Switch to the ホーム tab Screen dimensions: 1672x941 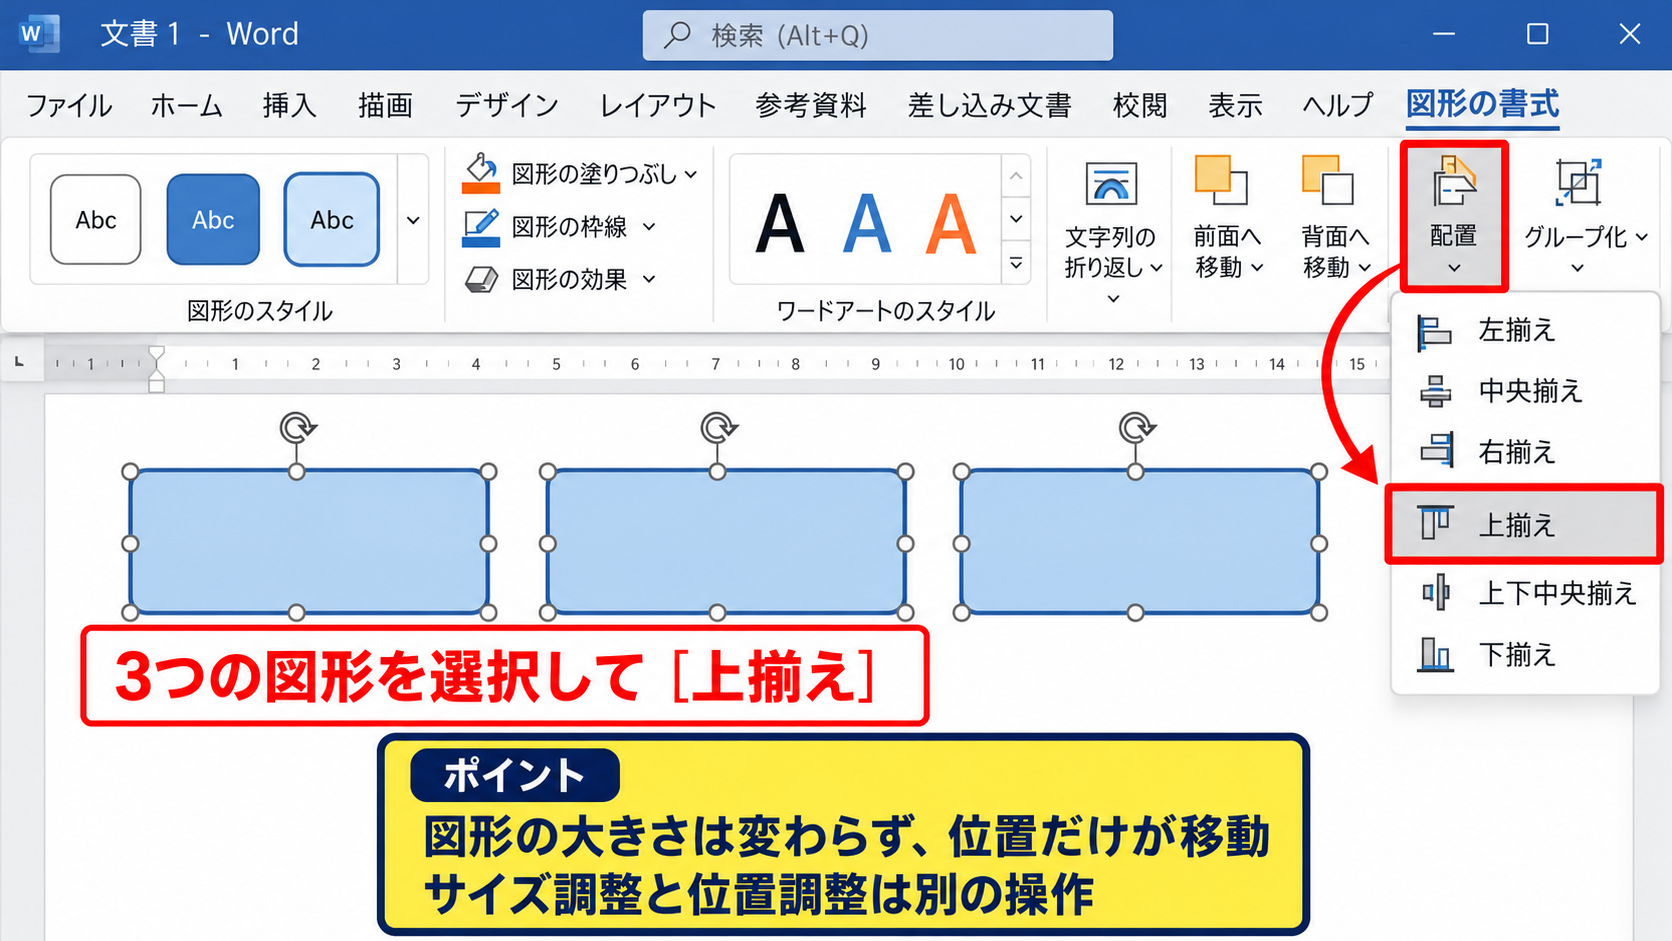coord(186,105)
